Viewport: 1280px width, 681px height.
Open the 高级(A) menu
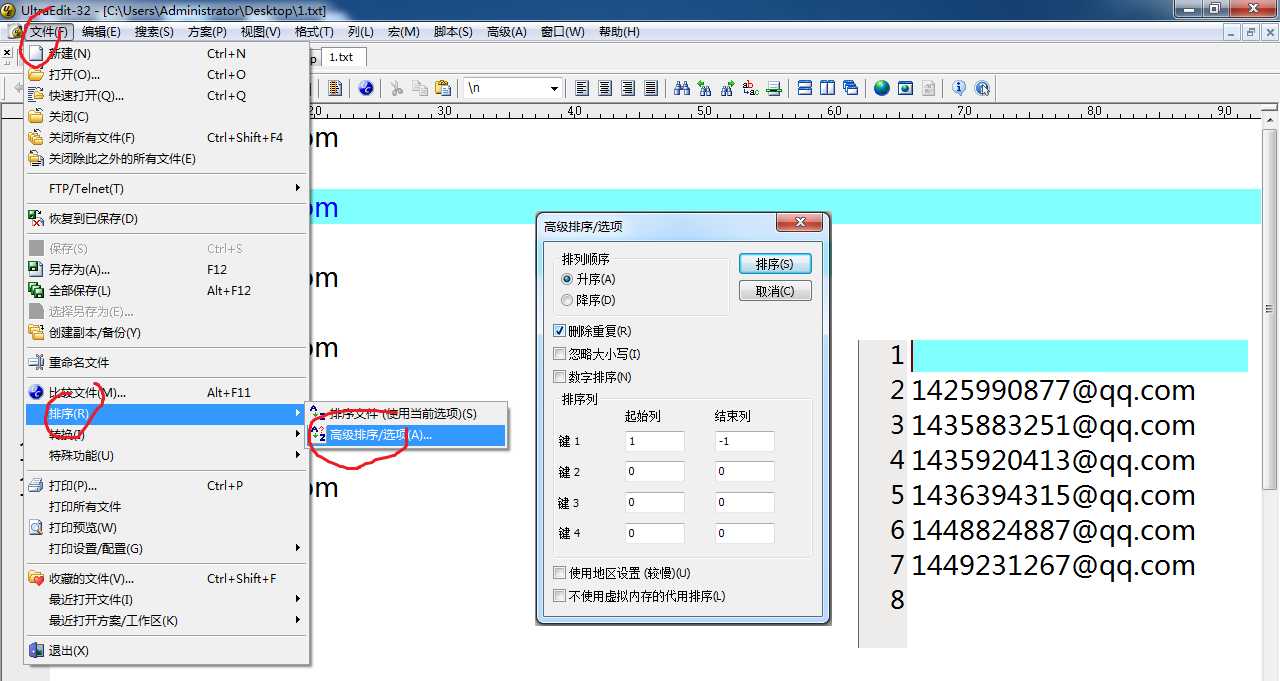507,32
